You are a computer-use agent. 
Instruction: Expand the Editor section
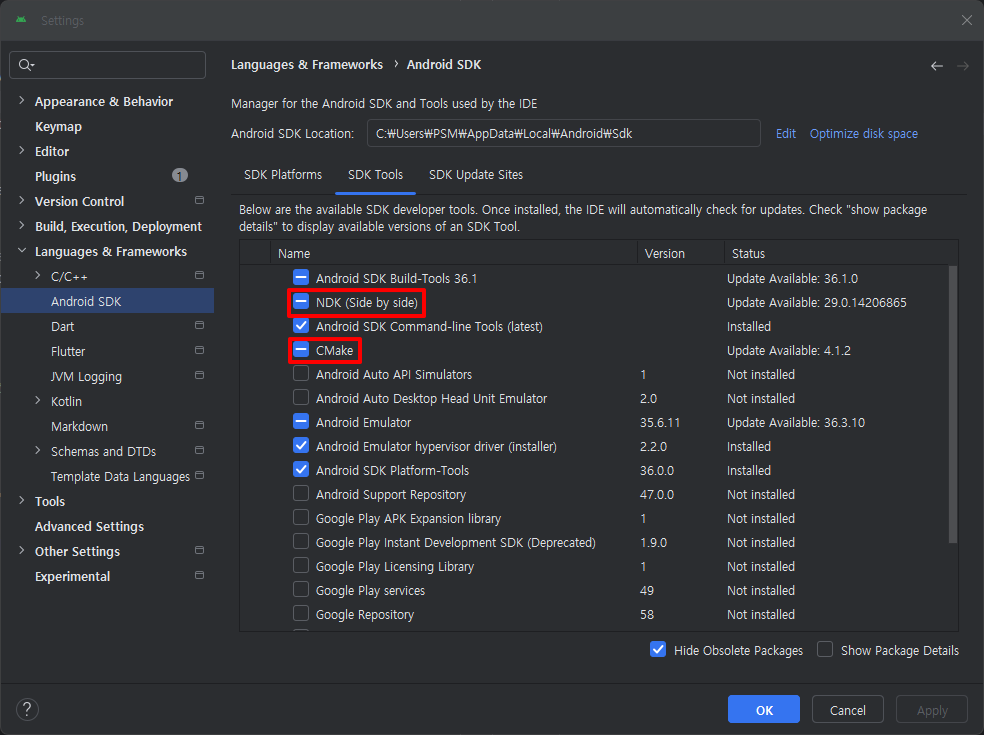coord(22,151)
